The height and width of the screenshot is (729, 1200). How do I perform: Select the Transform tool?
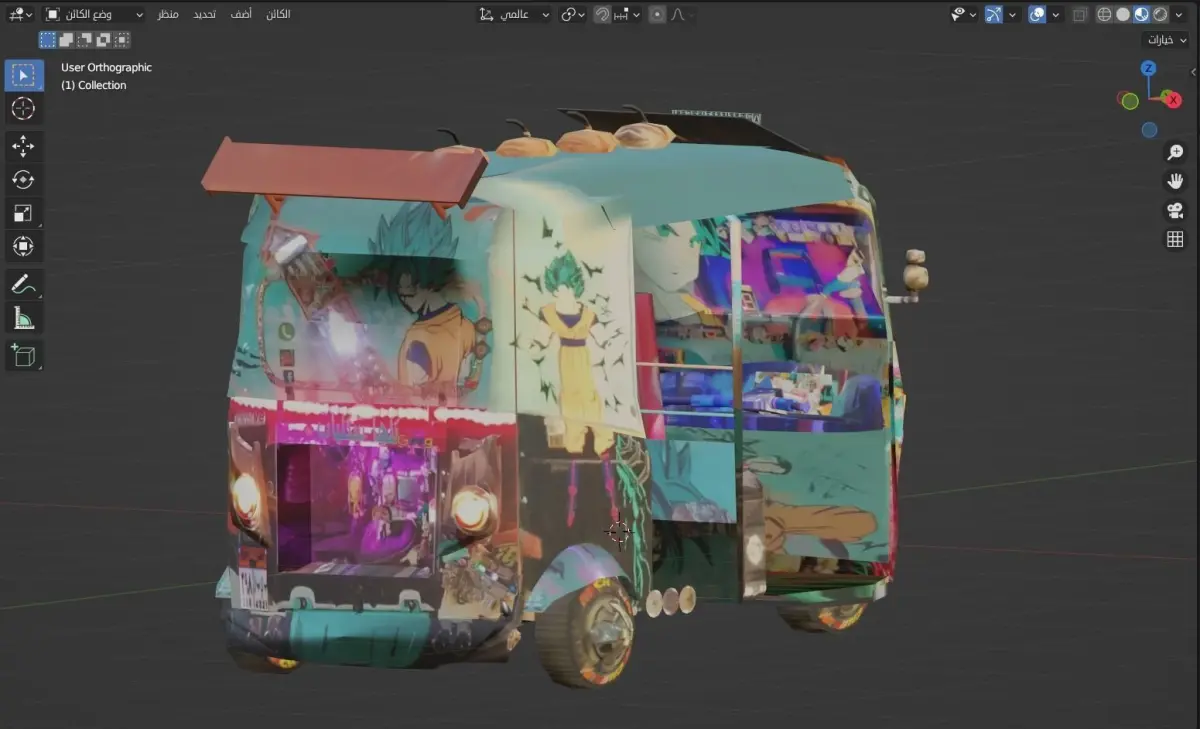(23, 246)
